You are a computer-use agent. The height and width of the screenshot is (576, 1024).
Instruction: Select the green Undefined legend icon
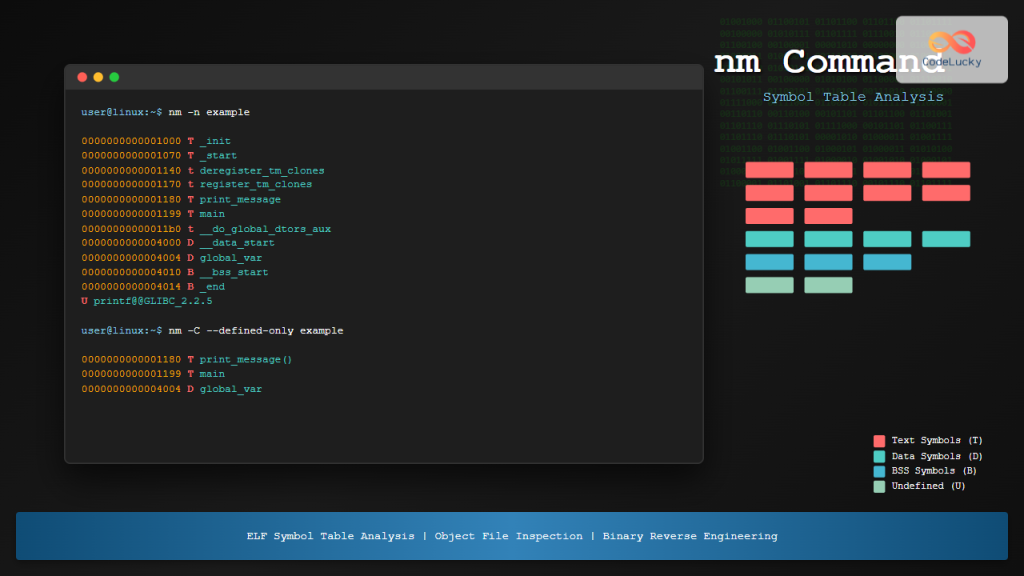click(x=879, y=486)
